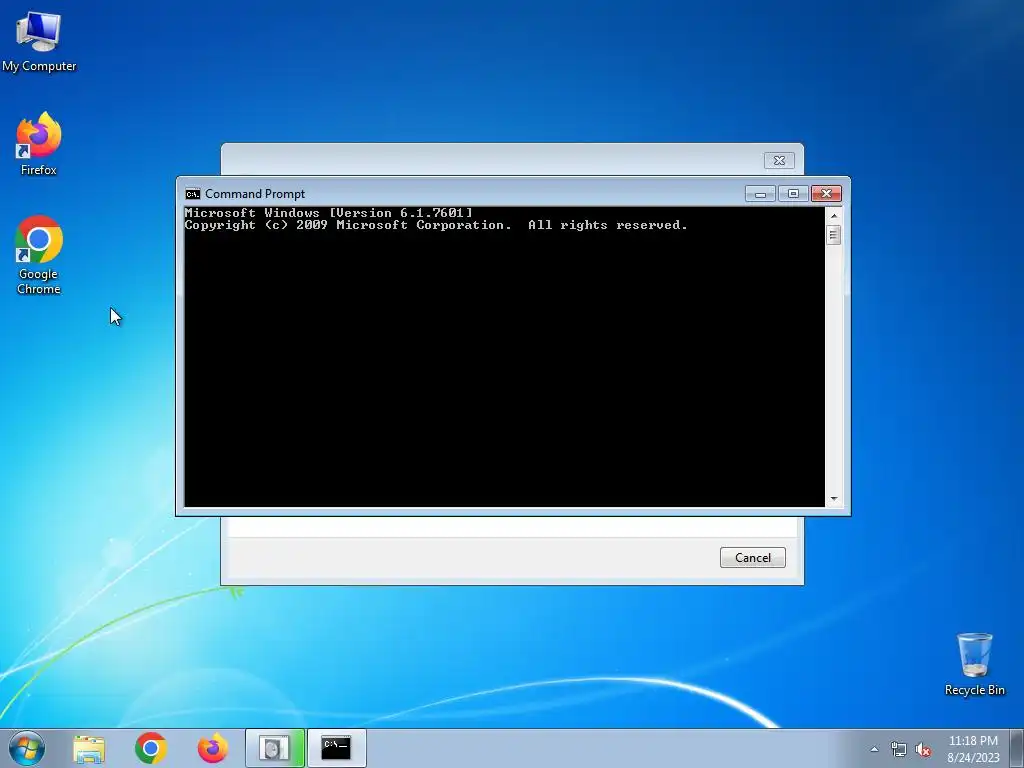The width and height of the screenshot is (1024, 768).
Task: Click the Command Prompt scrollbar down arrow
Action: point(833,499)
